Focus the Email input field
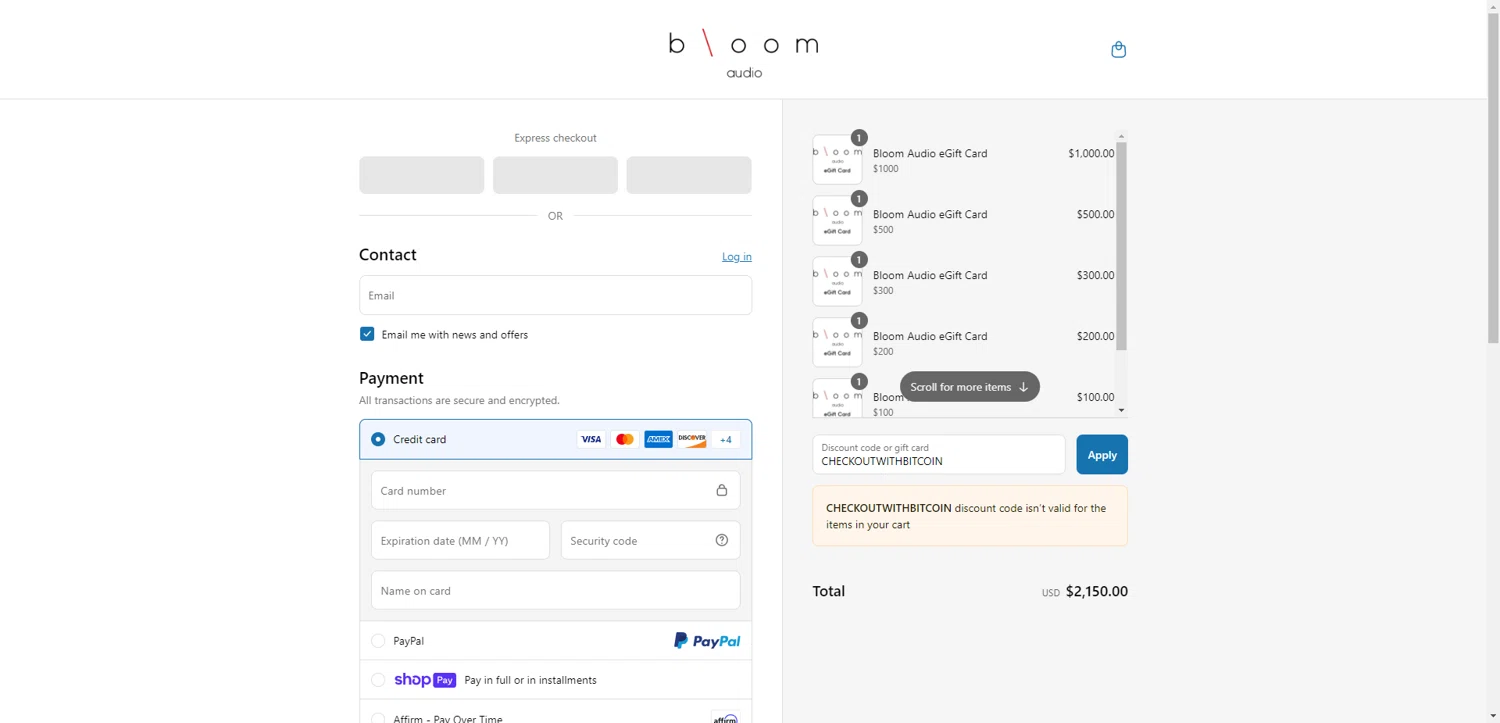The image size is (1500, 723). point(555,295)
